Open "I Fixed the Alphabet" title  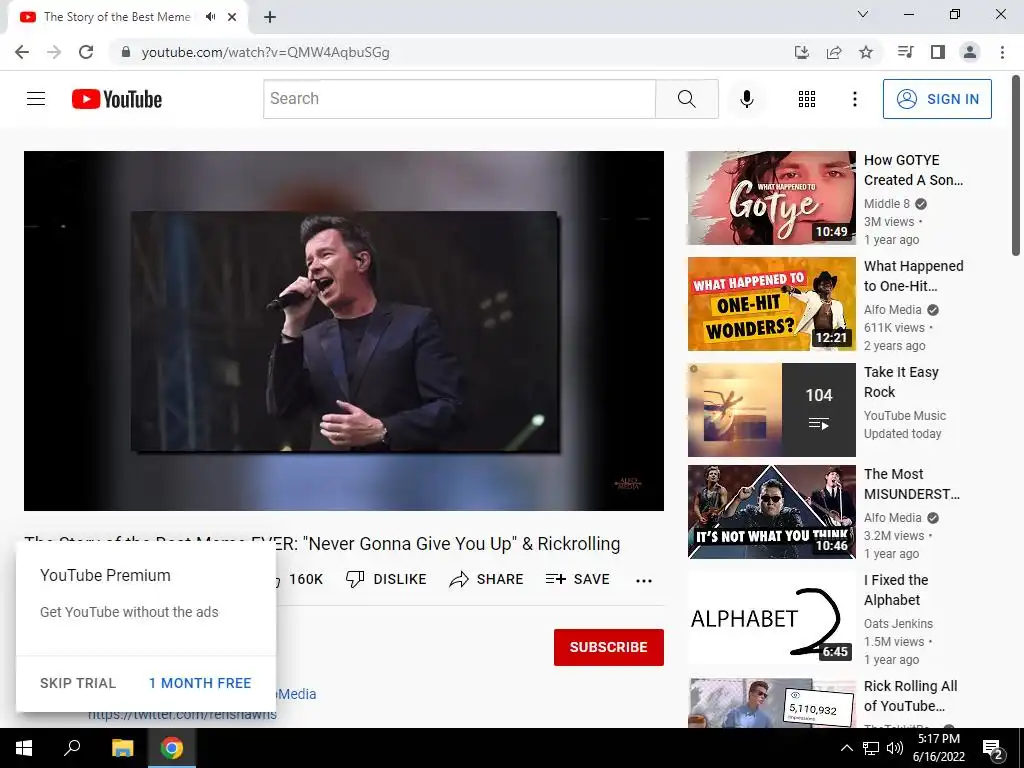tap(895, 590)
